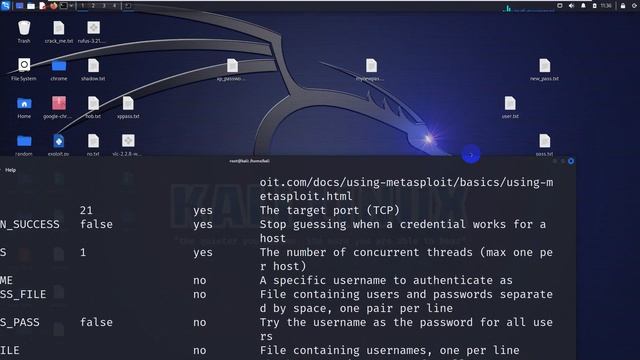640x360 pixels.
Task: Switch to workspace 1
Action: tap(82, 6)
